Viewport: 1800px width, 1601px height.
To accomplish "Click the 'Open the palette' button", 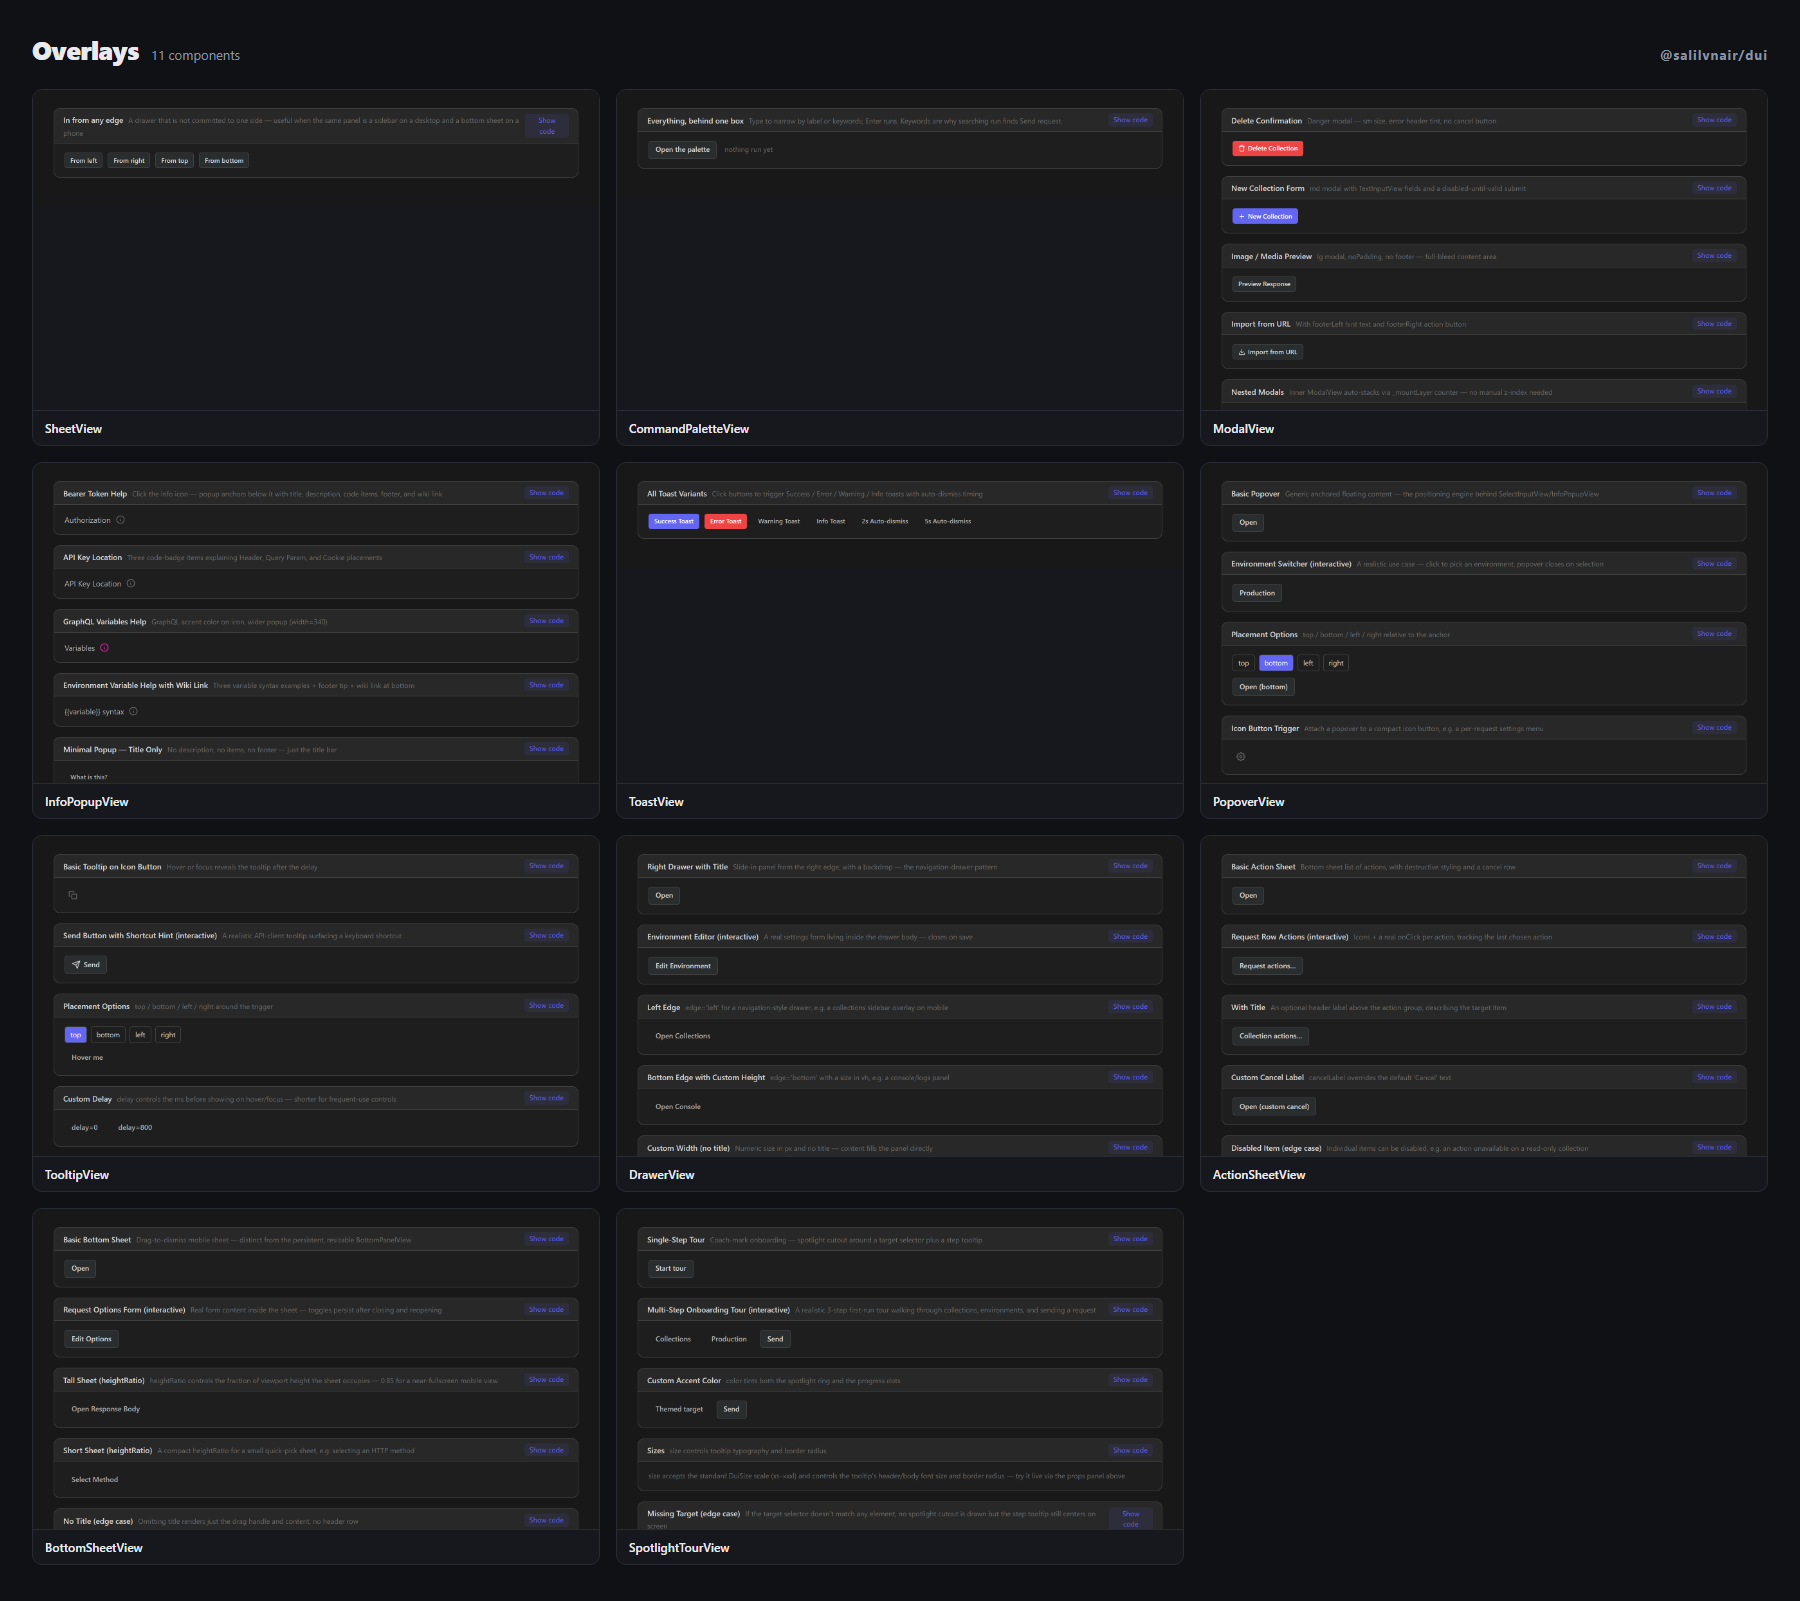I will (682, 150).
